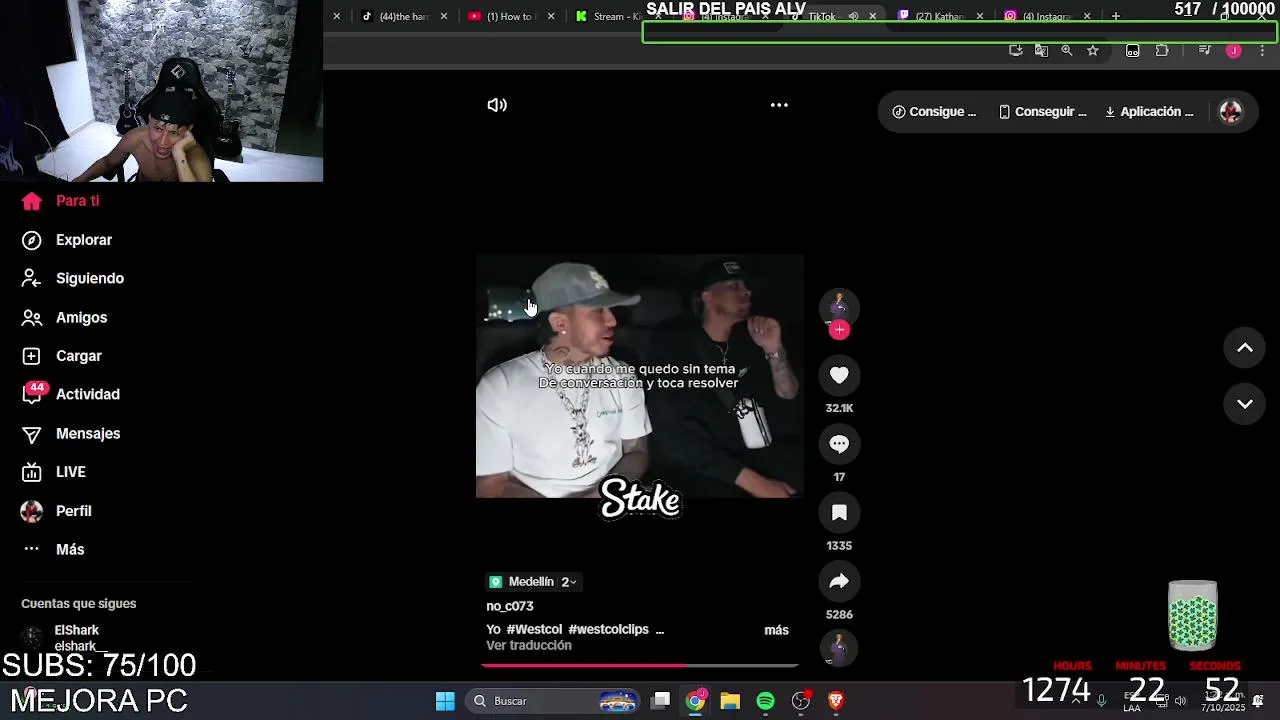Screen dimensions: 1280x720
Task: Open the Windows Start menu
Action: coord(445,701)
